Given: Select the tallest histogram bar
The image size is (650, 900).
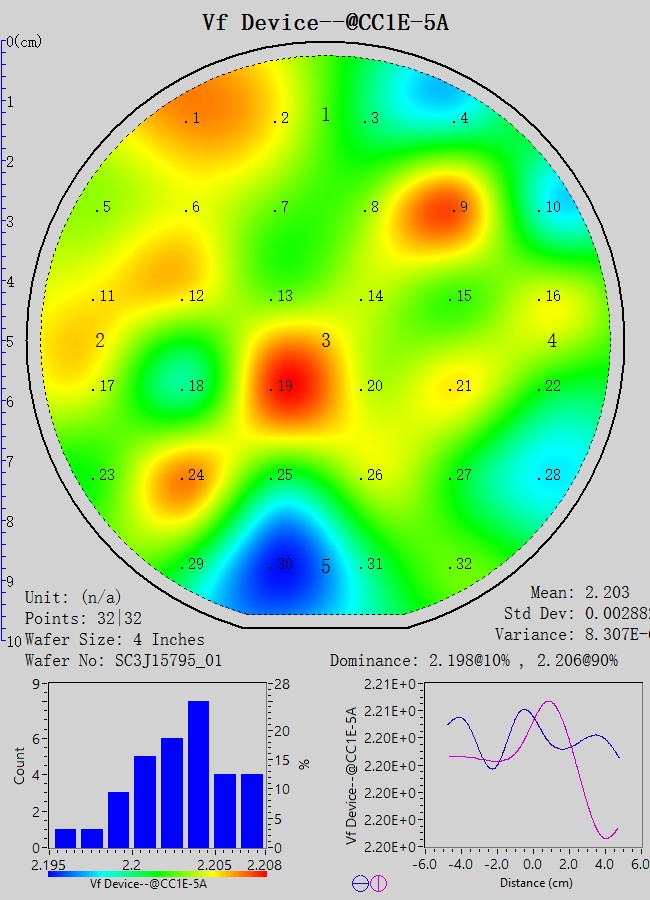Looking at the screenshot, I should [198, 773].
